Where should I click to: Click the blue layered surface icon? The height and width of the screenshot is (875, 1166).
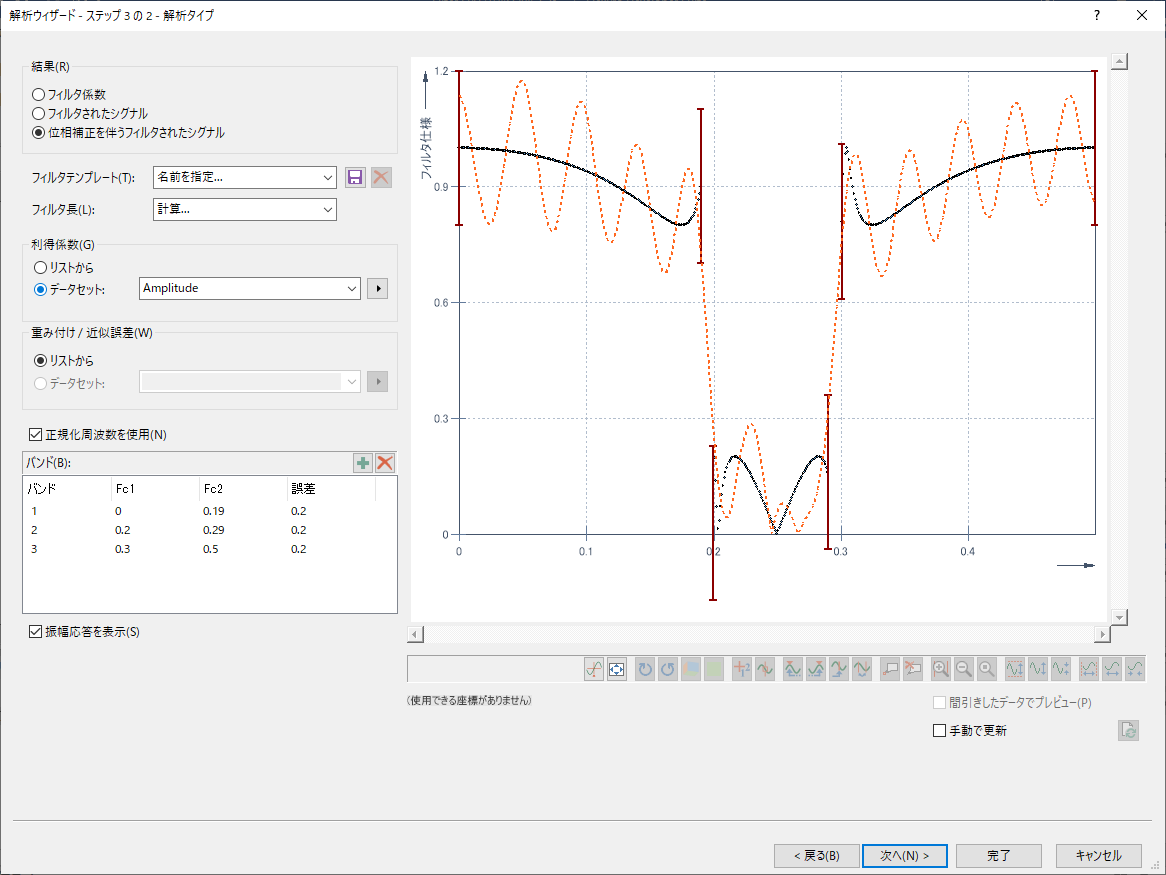691,669
